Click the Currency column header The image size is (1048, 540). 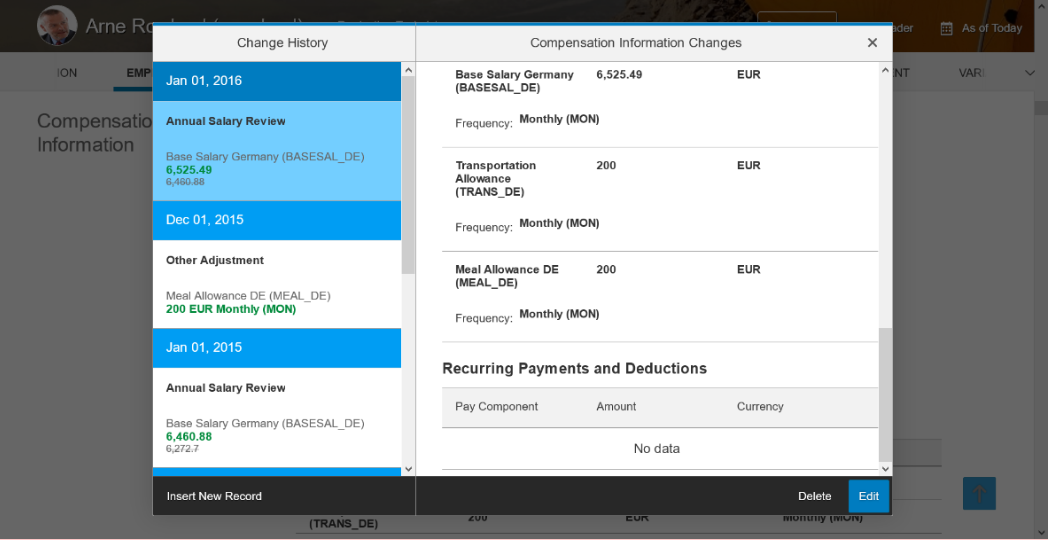[x=760, y=406]
